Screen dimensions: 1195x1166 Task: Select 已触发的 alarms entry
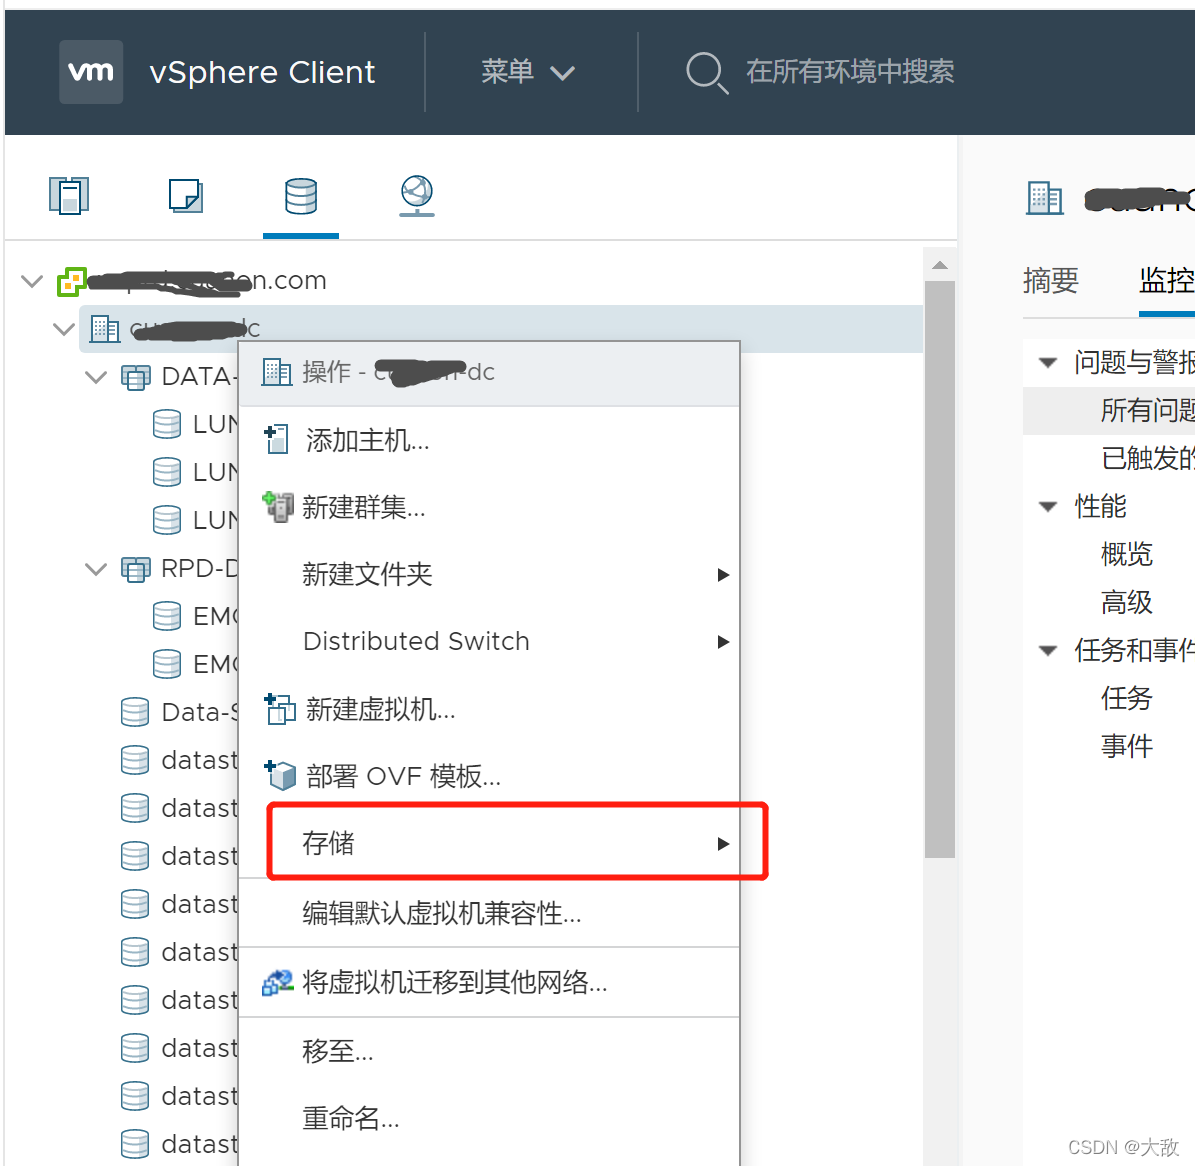click(x=1147, y=459)
